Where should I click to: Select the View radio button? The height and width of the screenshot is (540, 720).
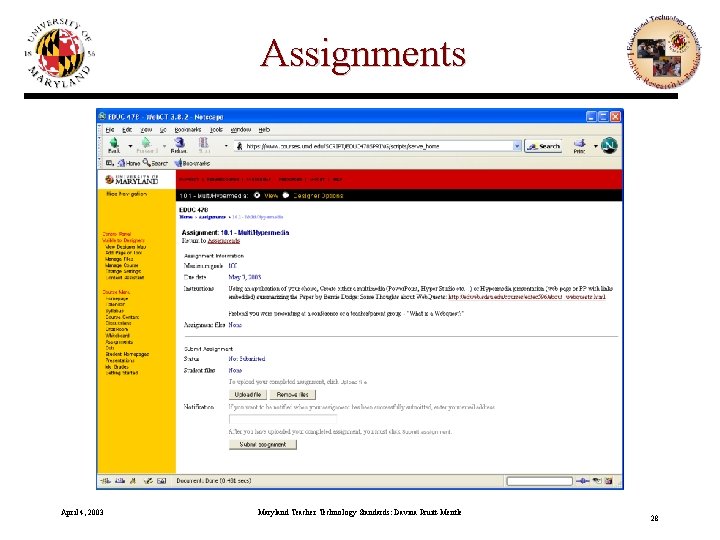(x=257, y=195)
